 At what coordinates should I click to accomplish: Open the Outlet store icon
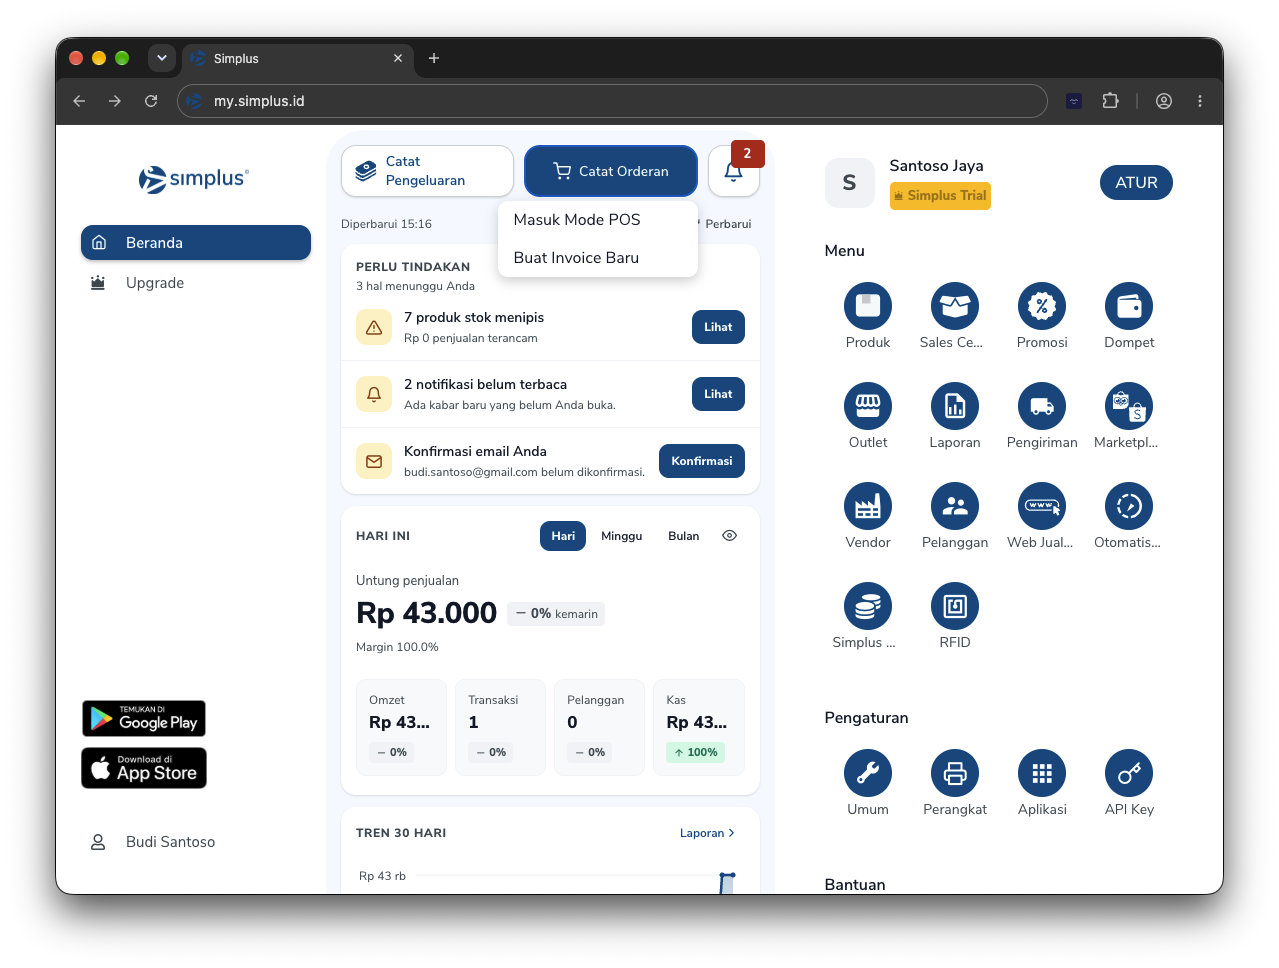[867, 406]
